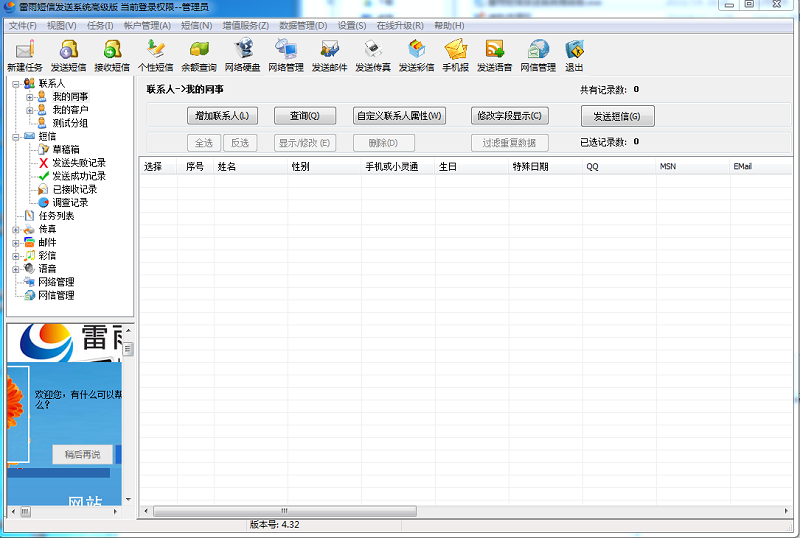The image size is (800, 538).
Task: Expand the 我的客户 tree node
Action: [30, 110]
